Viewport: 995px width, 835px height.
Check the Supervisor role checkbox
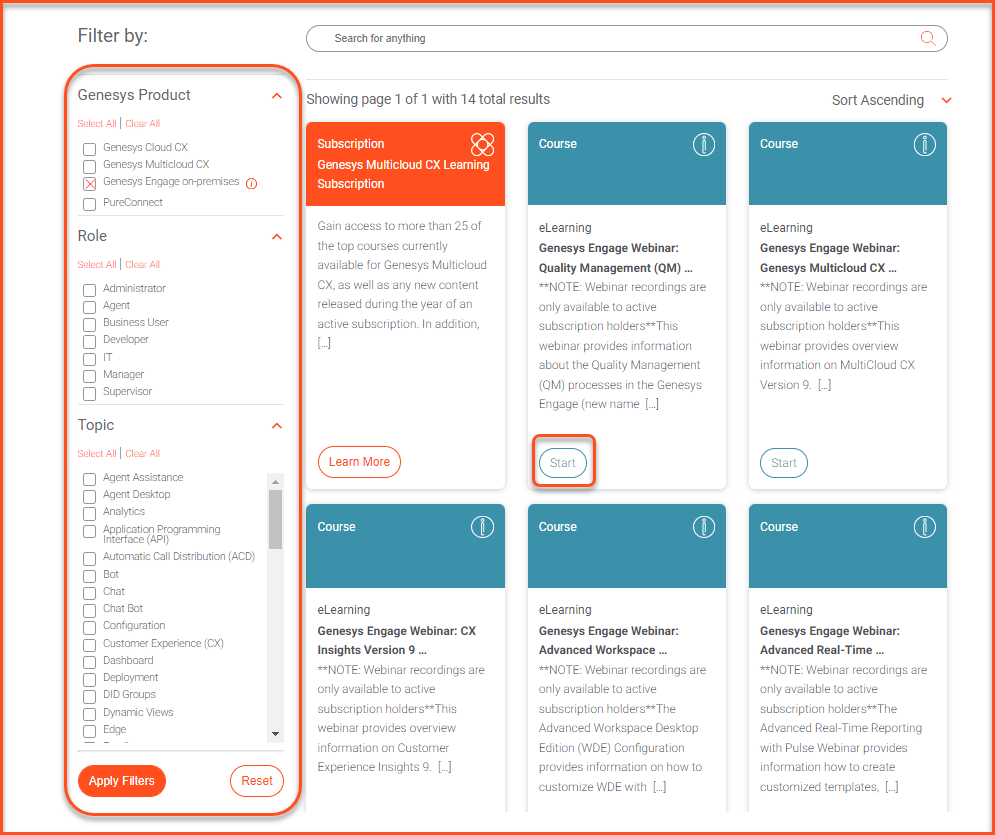pos(89,393)
